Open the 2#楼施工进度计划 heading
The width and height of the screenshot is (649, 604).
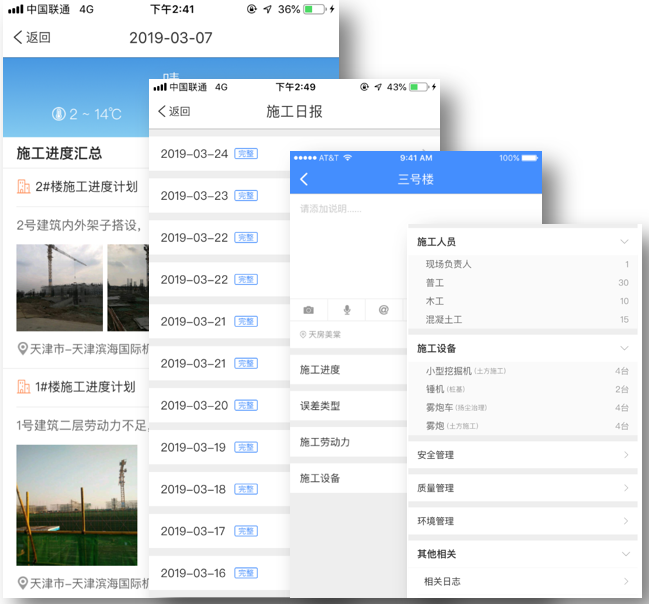click(x=87, y=187)
